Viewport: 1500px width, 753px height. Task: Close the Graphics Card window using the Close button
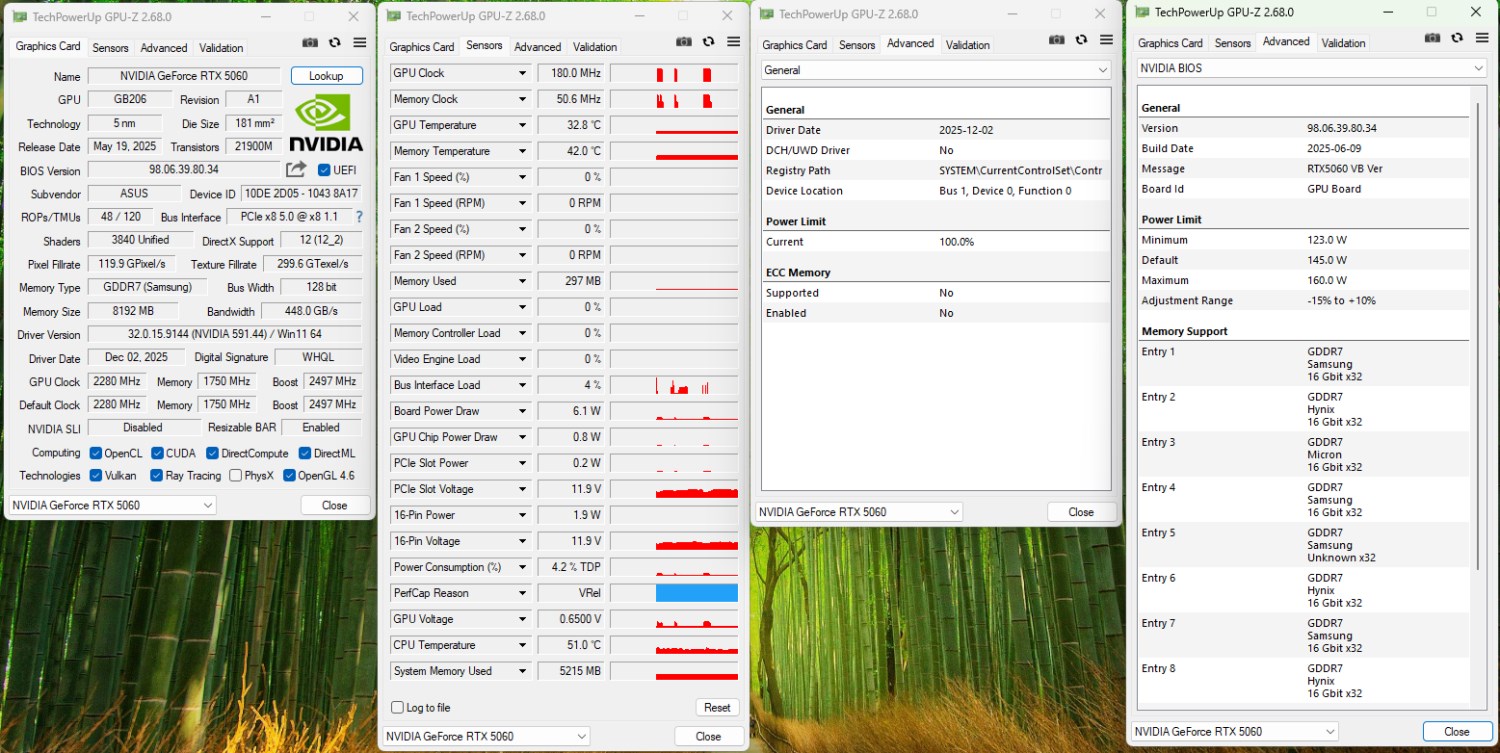(334, 505)
